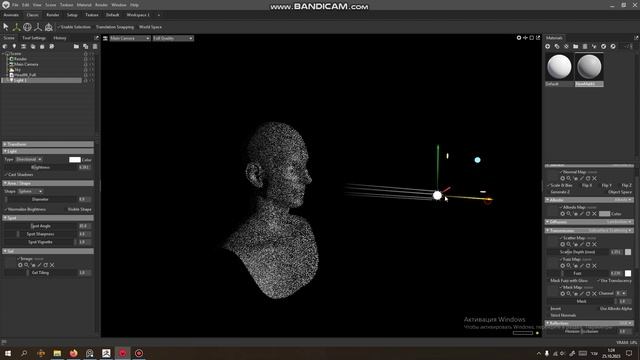
Task: Collapse the Gel section
Action: [x=48, y=251]
